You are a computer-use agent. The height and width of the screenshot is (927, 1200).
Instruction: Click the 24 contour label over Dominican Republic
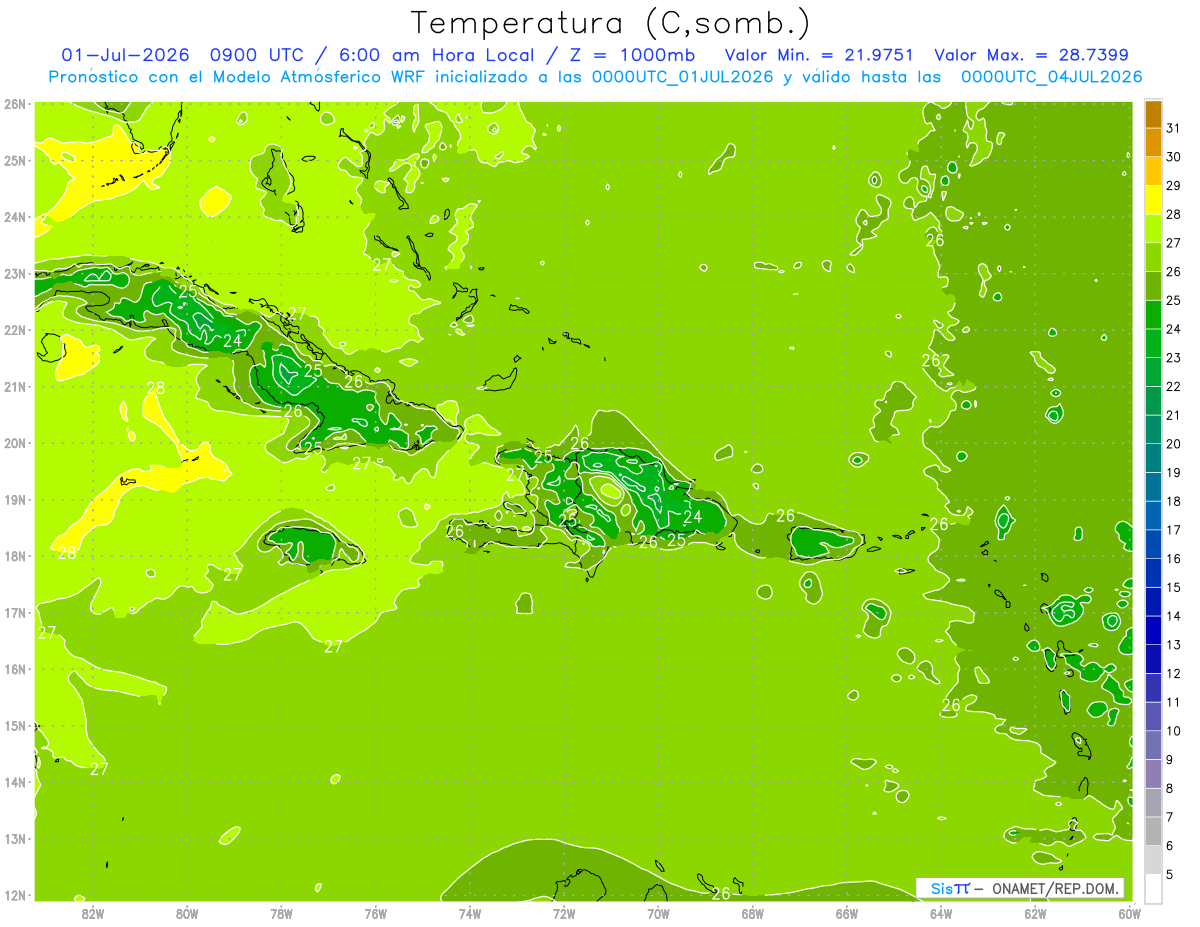tap(692, 517)
